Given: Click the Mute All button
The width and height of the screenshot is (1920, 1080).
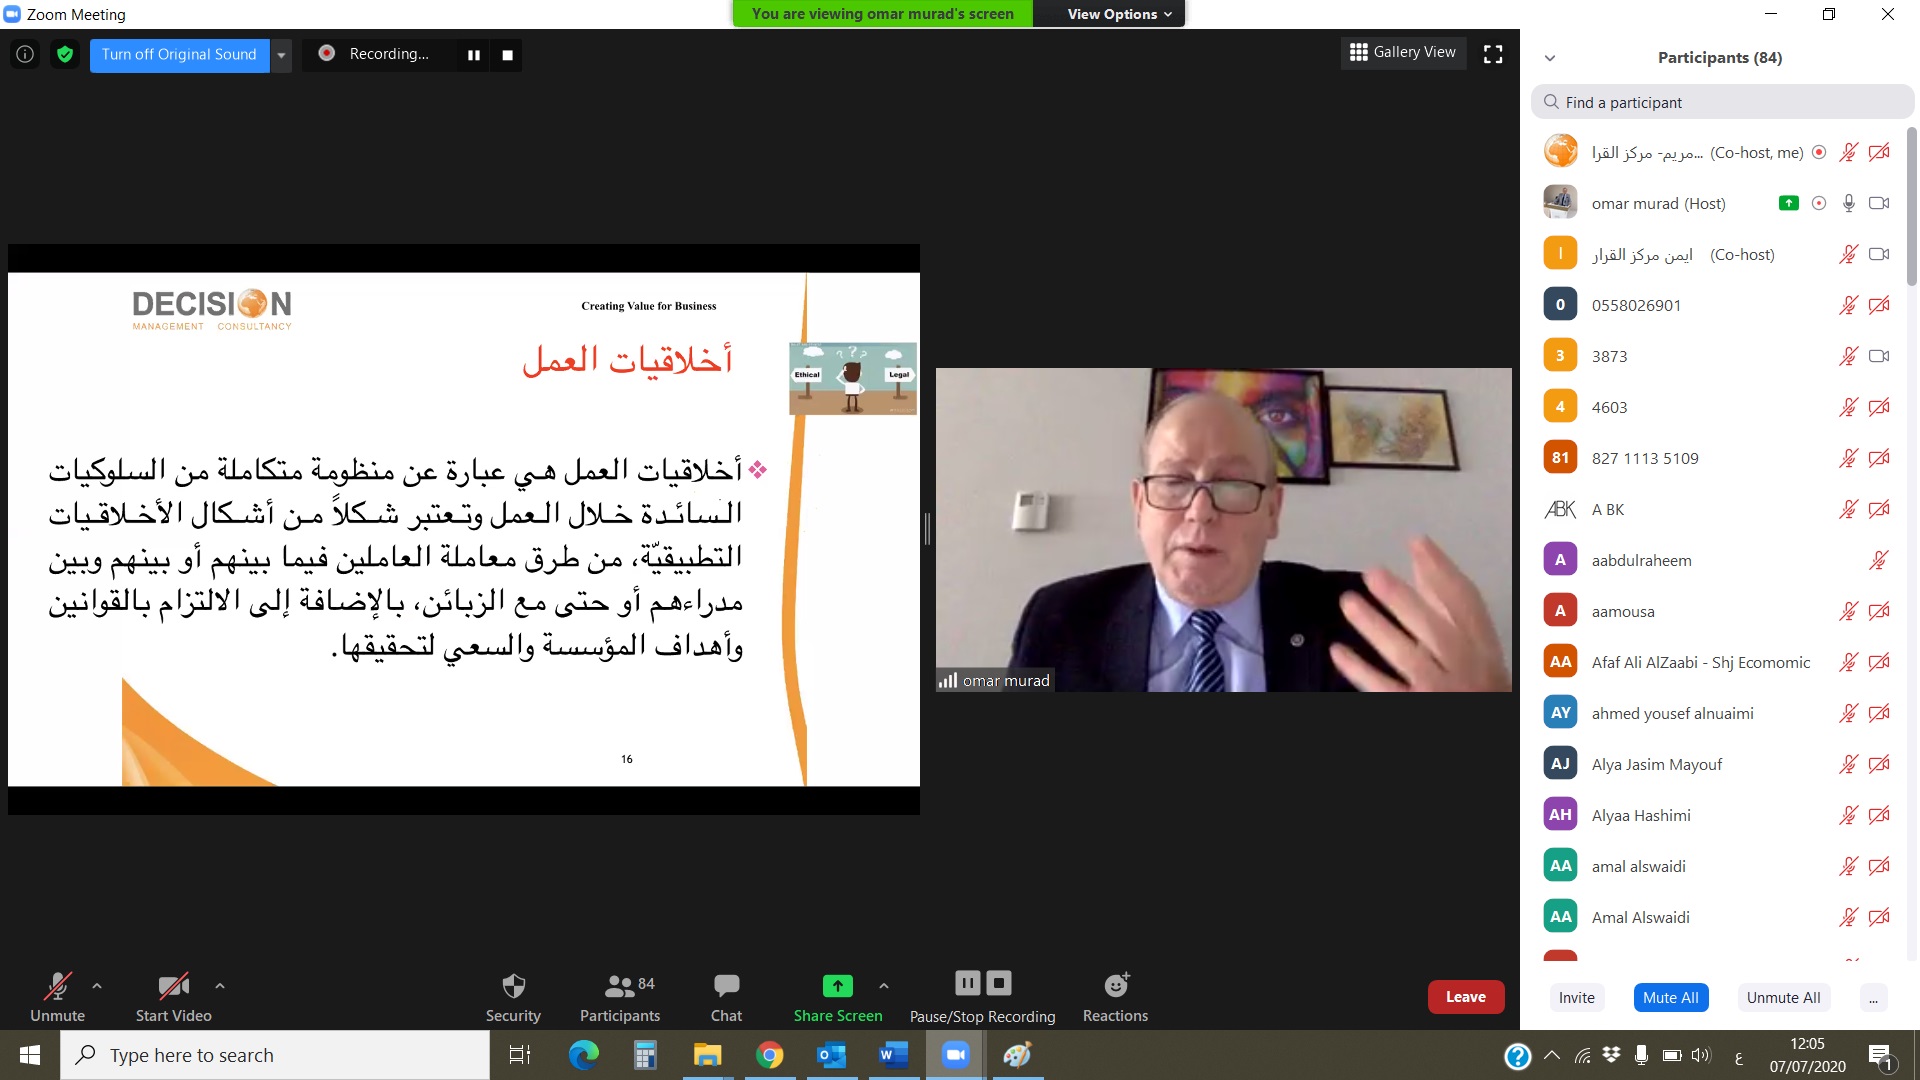Looking at the screenshot, I should (x=1670, y=997).
